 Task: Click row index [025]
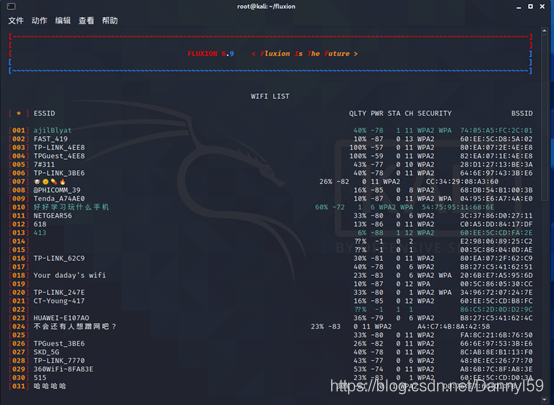[x=19, y=335]
